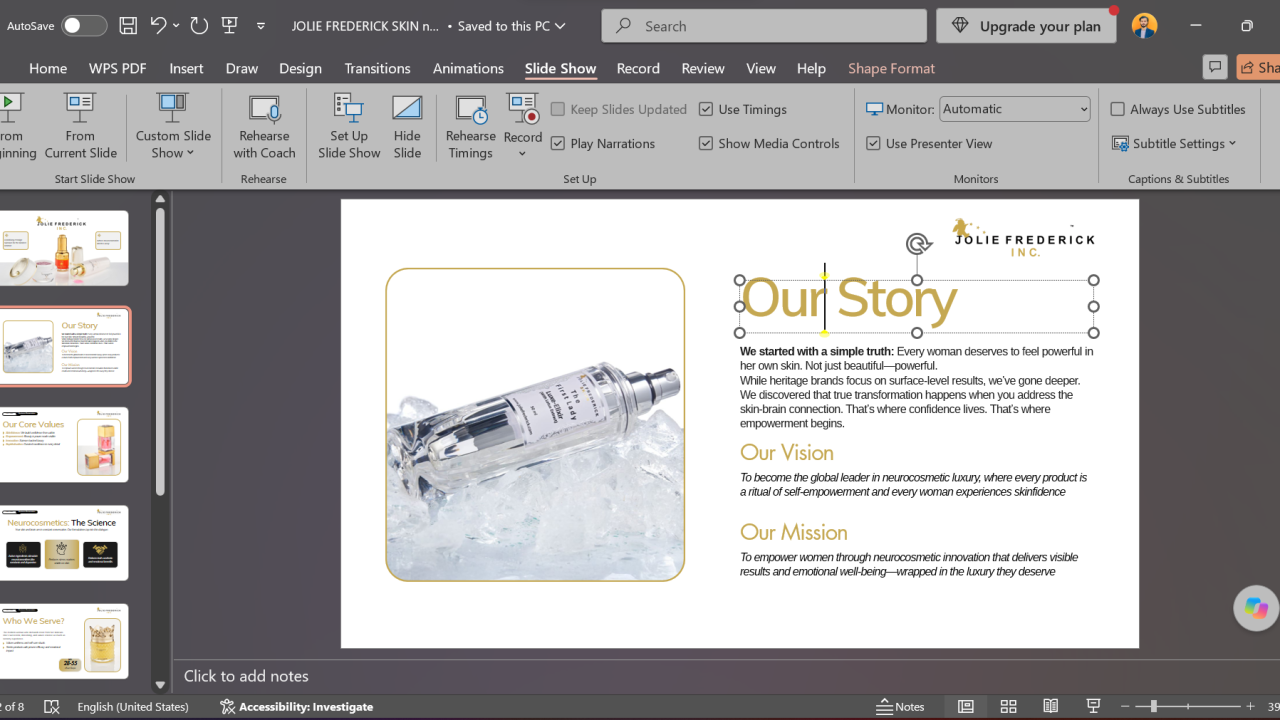
Task: Uncheck Use Presenter View
Action: click(x=873, y=143)
